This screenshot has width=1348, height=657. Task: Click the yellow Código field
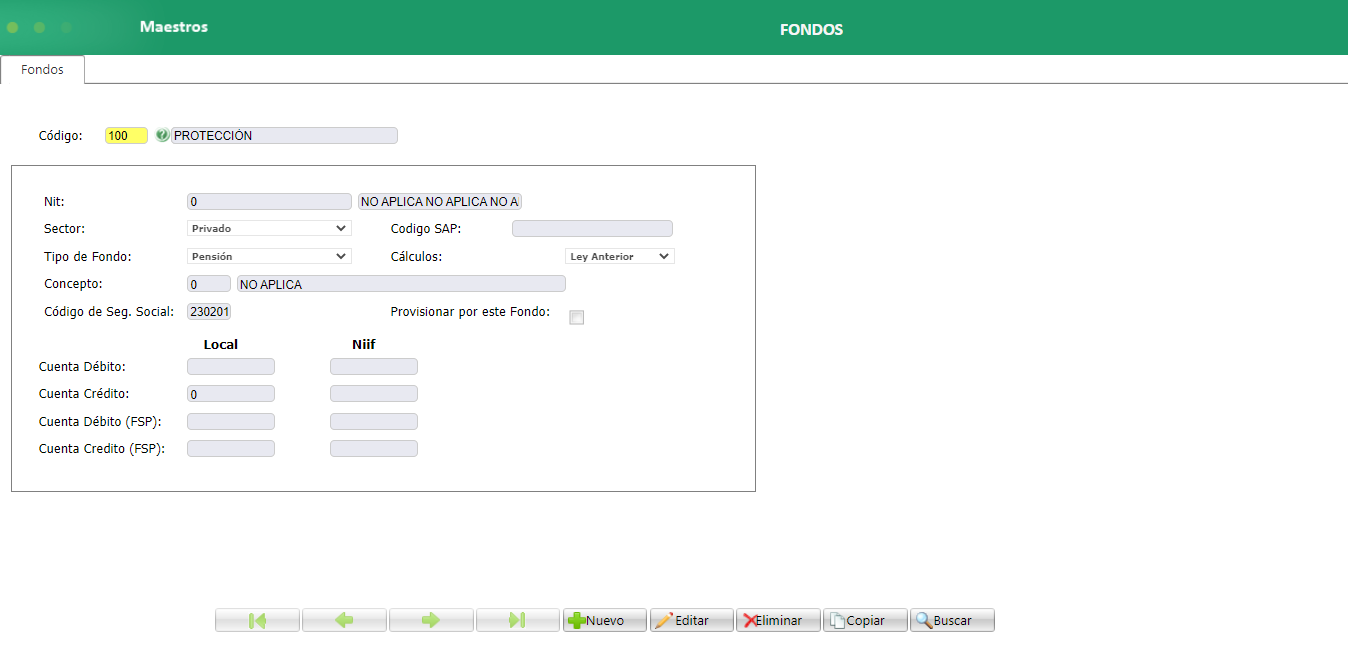[126, 136]
